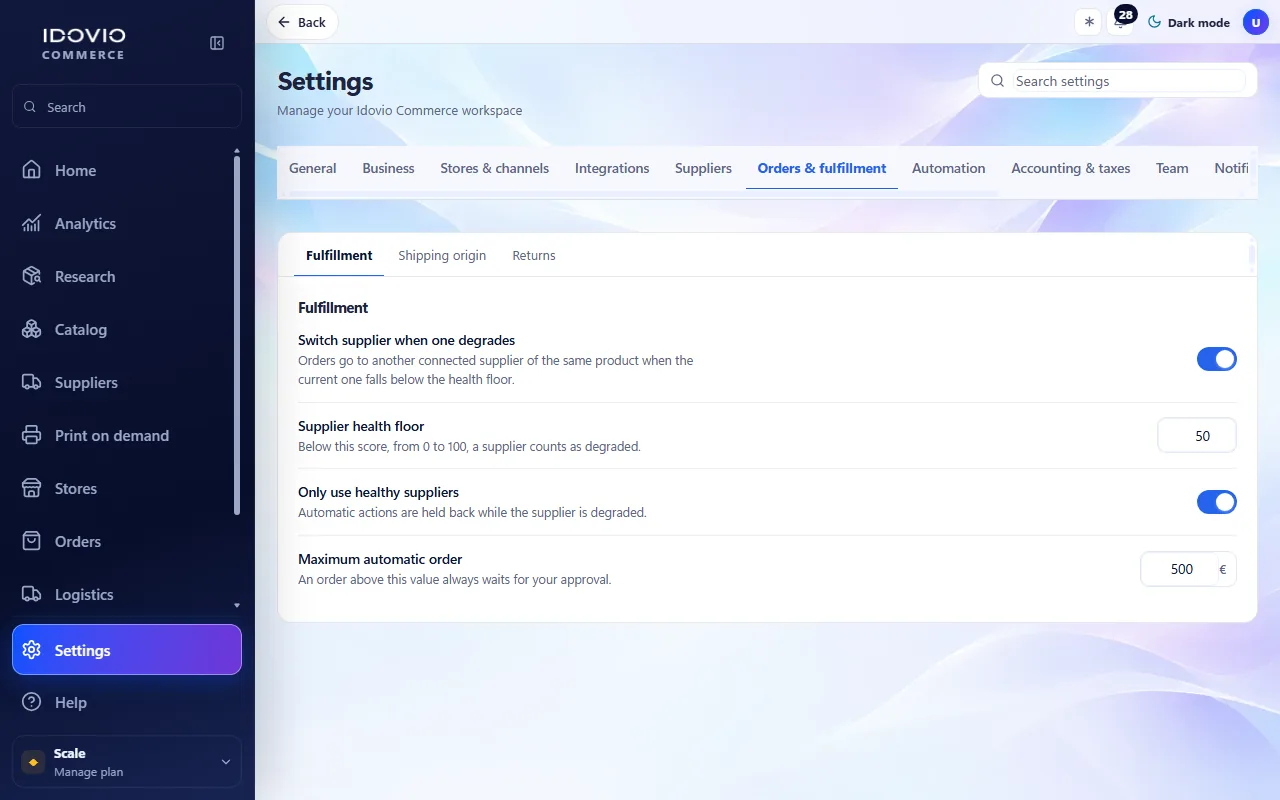
Task: Turn off Only use healthy suppliers
Action: pos(1217,502)
